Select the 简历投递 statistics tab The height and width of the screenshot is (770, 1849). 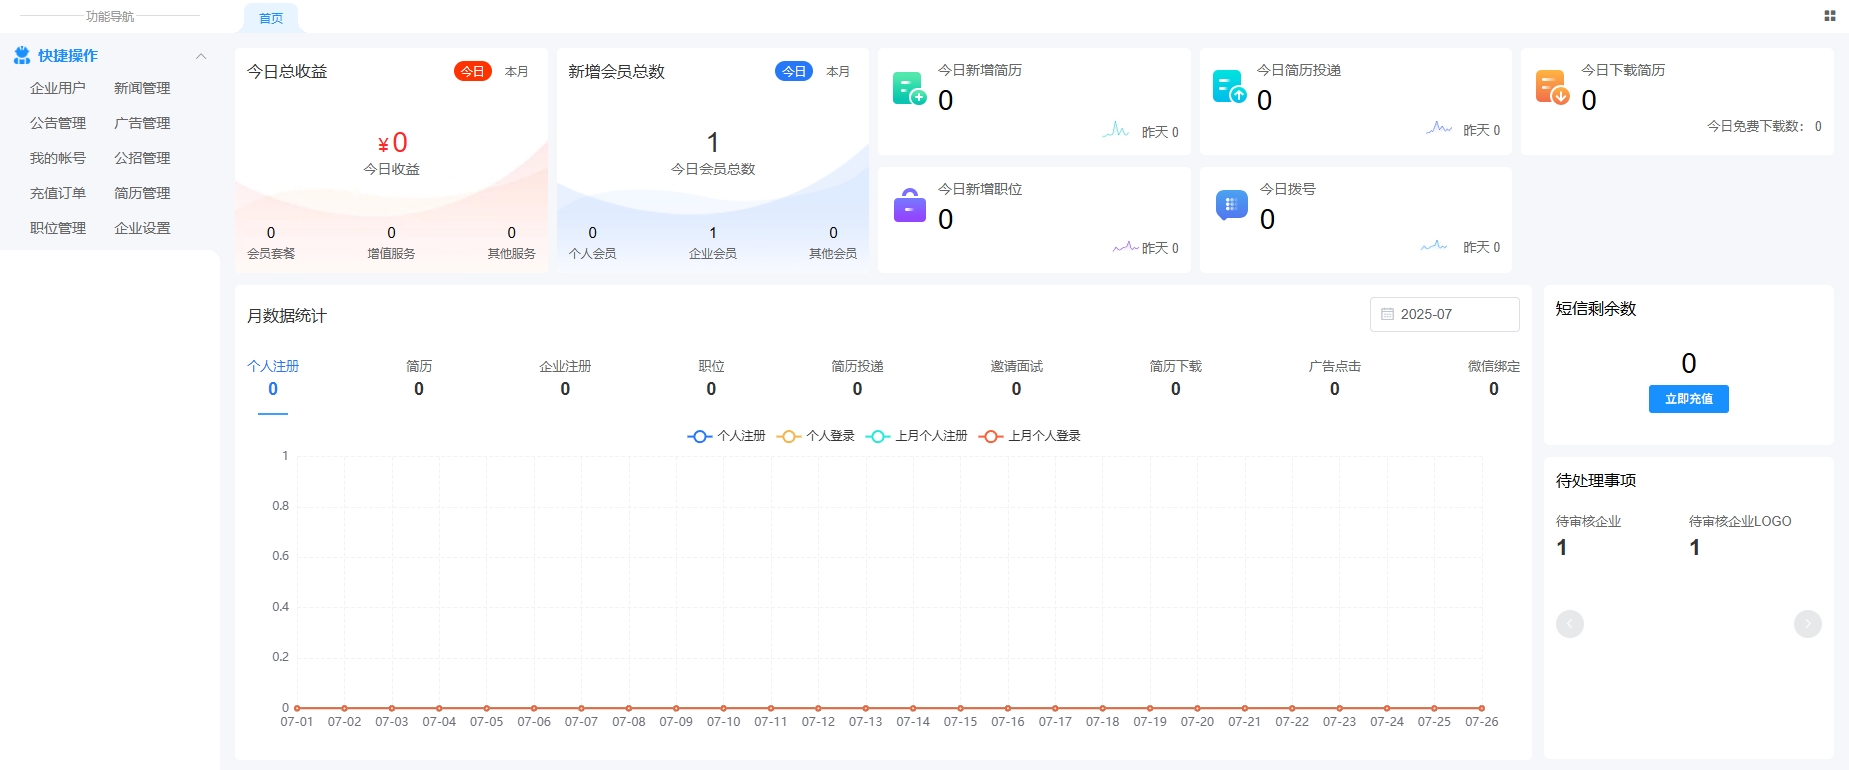(857, 378)
